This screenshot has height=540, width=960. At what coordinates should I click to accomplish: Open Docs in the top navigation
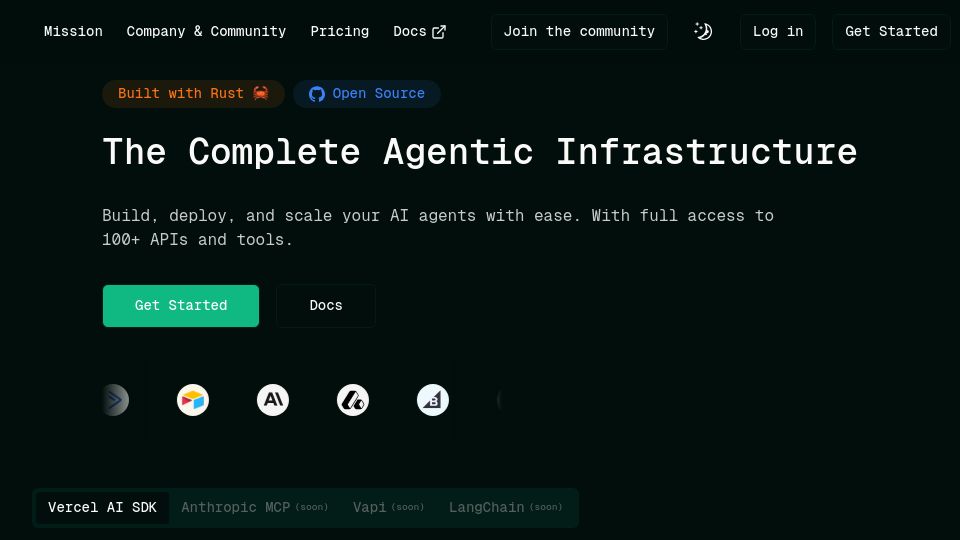419,31
